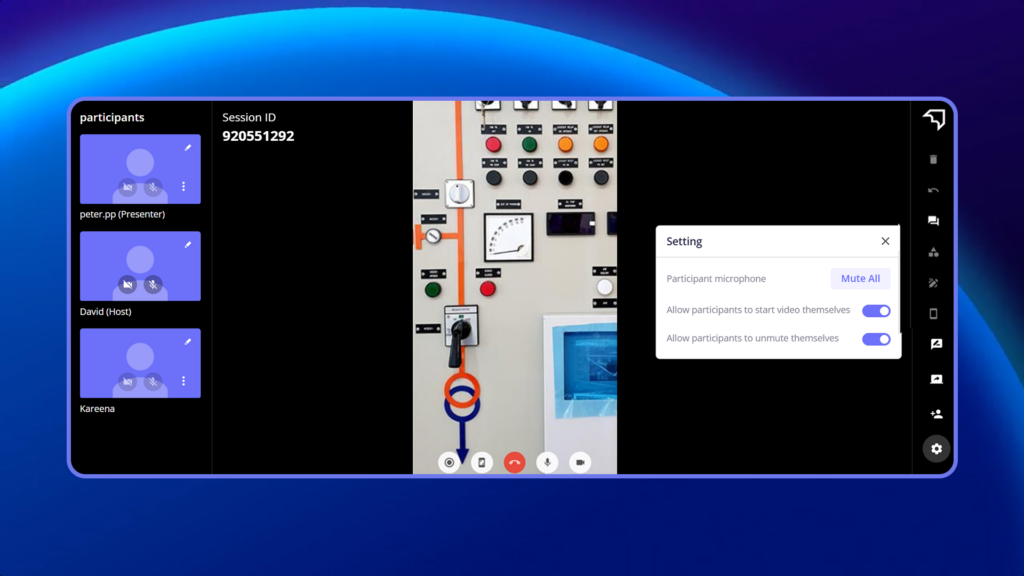This screenshot has width=1024, height=576.
Task: Close the Setting panel
Action: [x=885, y=241]
